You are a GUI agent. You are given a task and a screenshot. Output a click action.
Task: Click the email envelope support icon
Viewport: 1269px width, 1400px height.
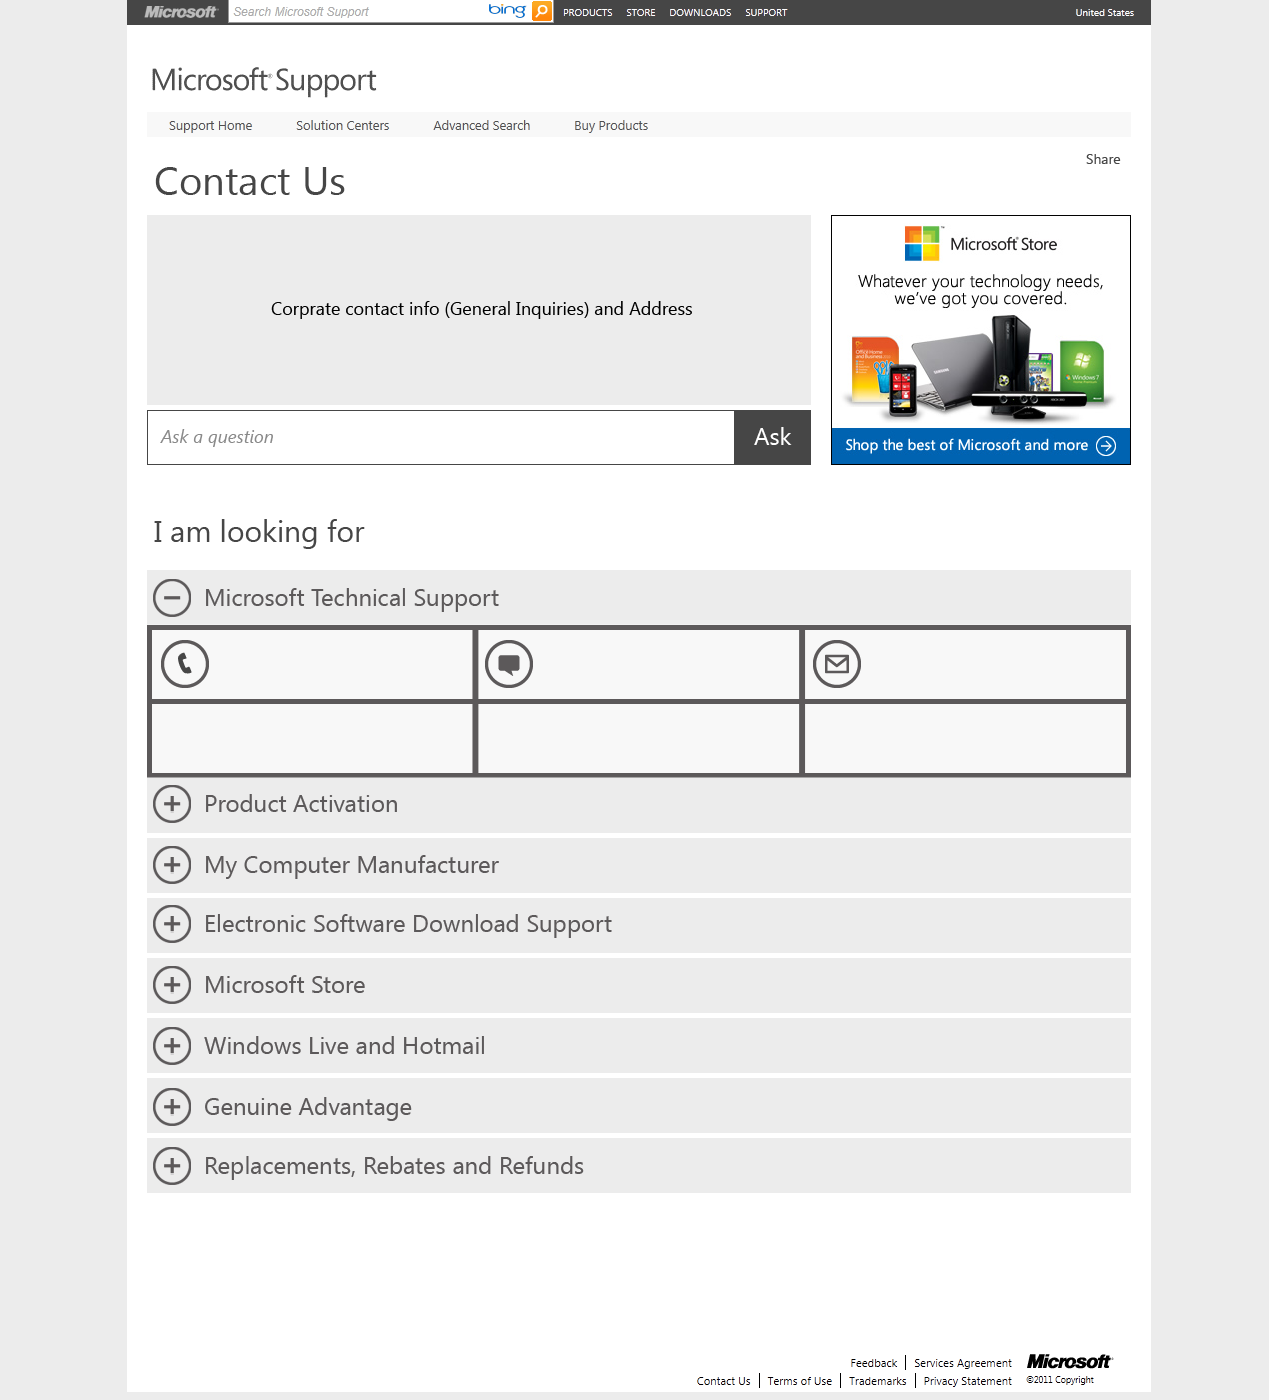pyautogui.click(x=837, y=664)
